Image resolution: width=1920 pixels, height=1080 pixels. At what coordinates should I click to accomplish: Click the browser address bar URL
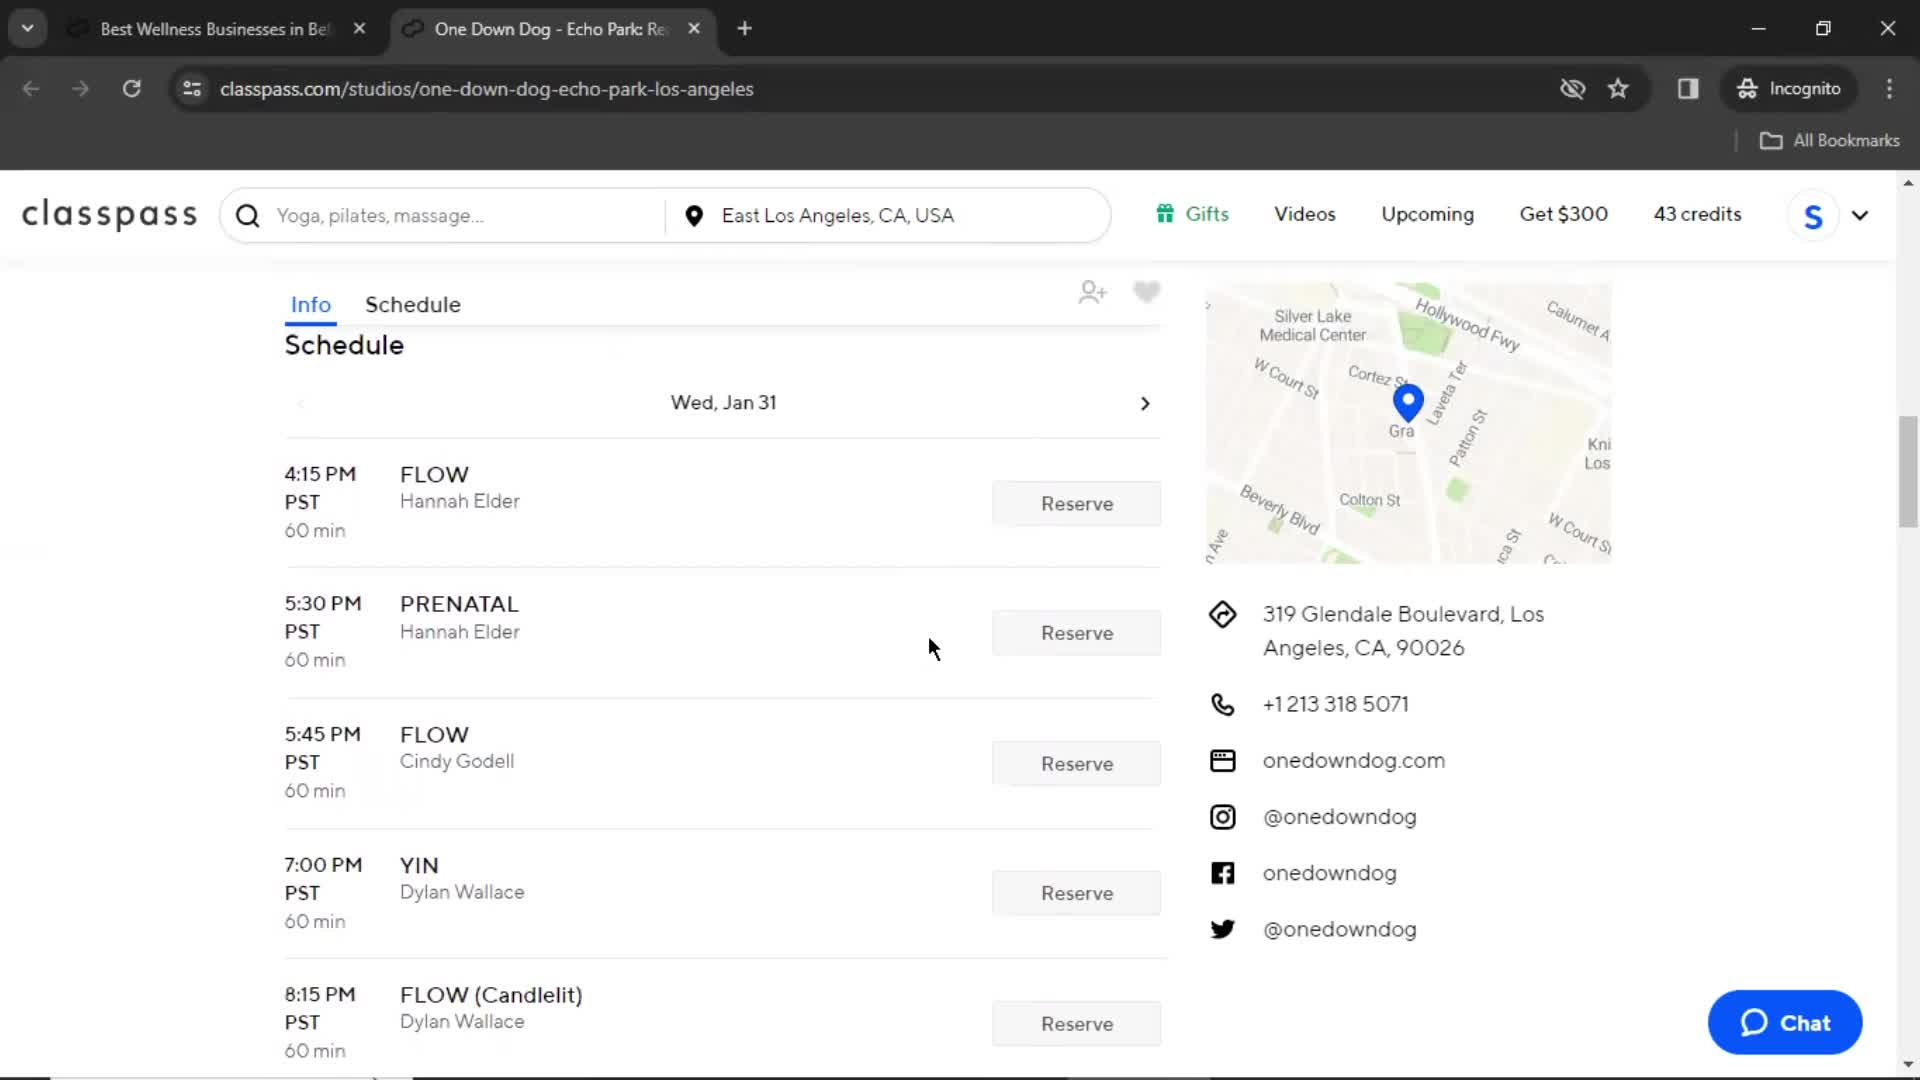point(487,89)
